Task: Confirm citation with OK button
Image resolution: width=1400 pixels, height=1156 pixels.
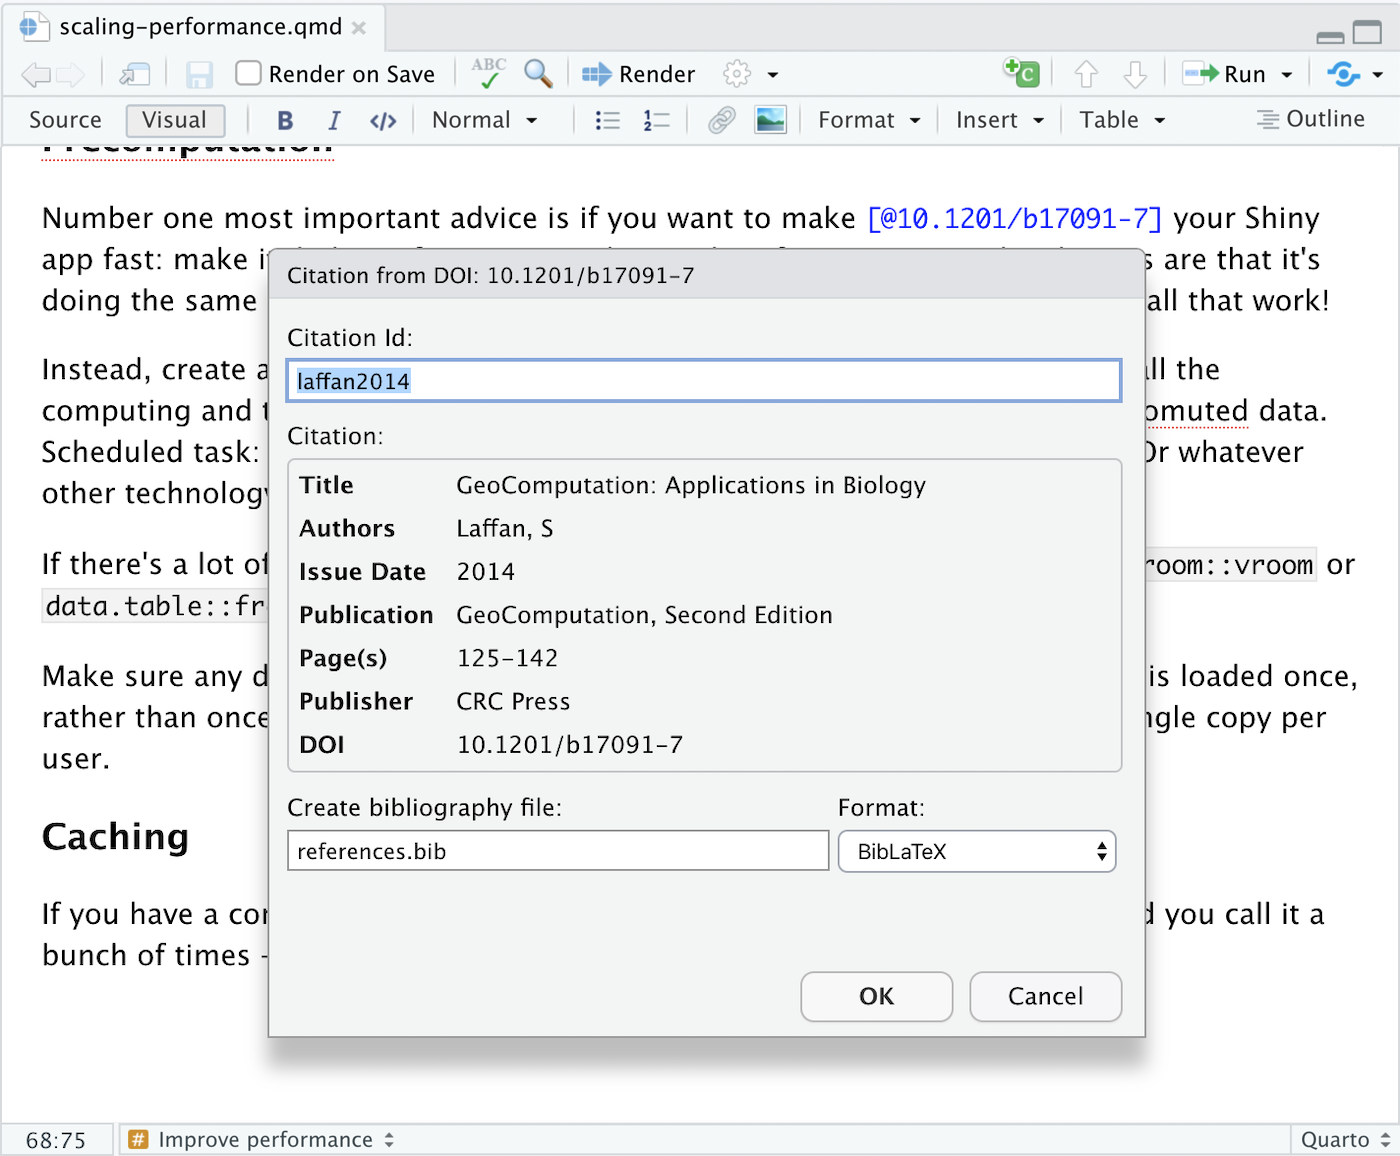Action: tap(876, 997)
